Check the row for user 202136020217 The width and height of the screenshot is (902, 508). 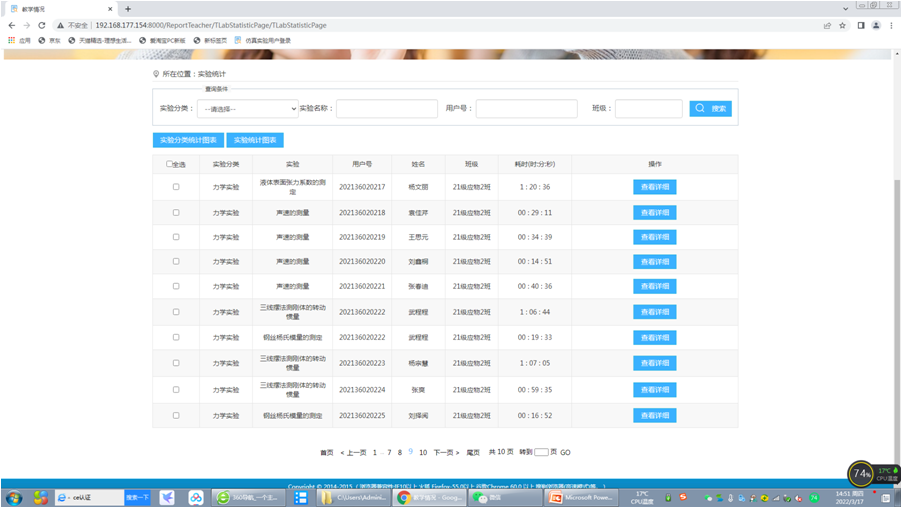(x=176, y=187)
